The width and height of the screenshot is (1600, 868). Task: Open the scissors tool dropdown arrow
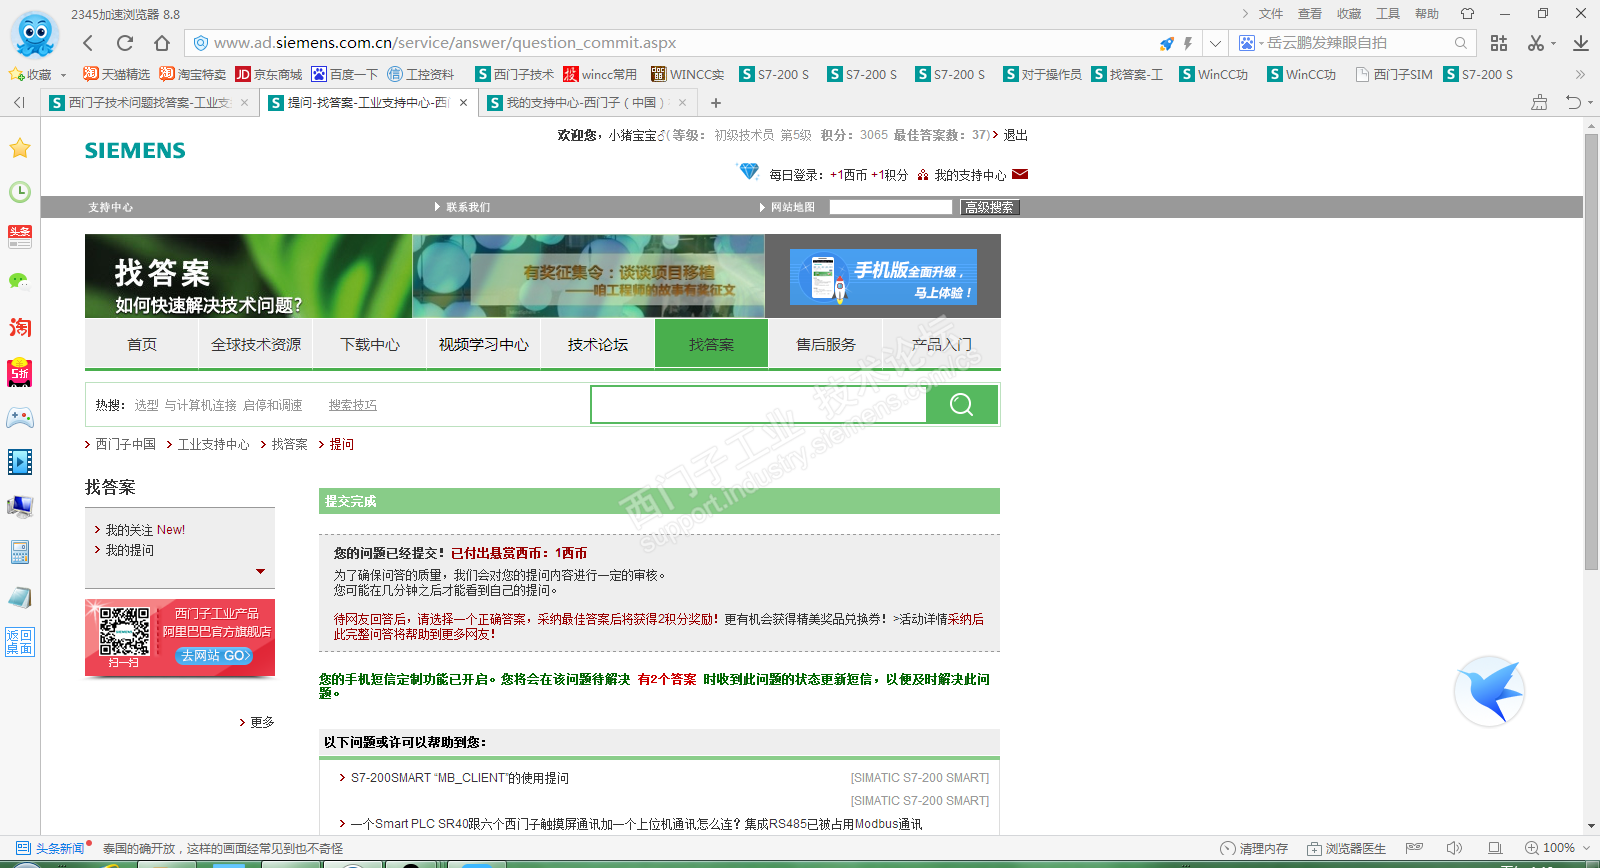(1553, 44)
